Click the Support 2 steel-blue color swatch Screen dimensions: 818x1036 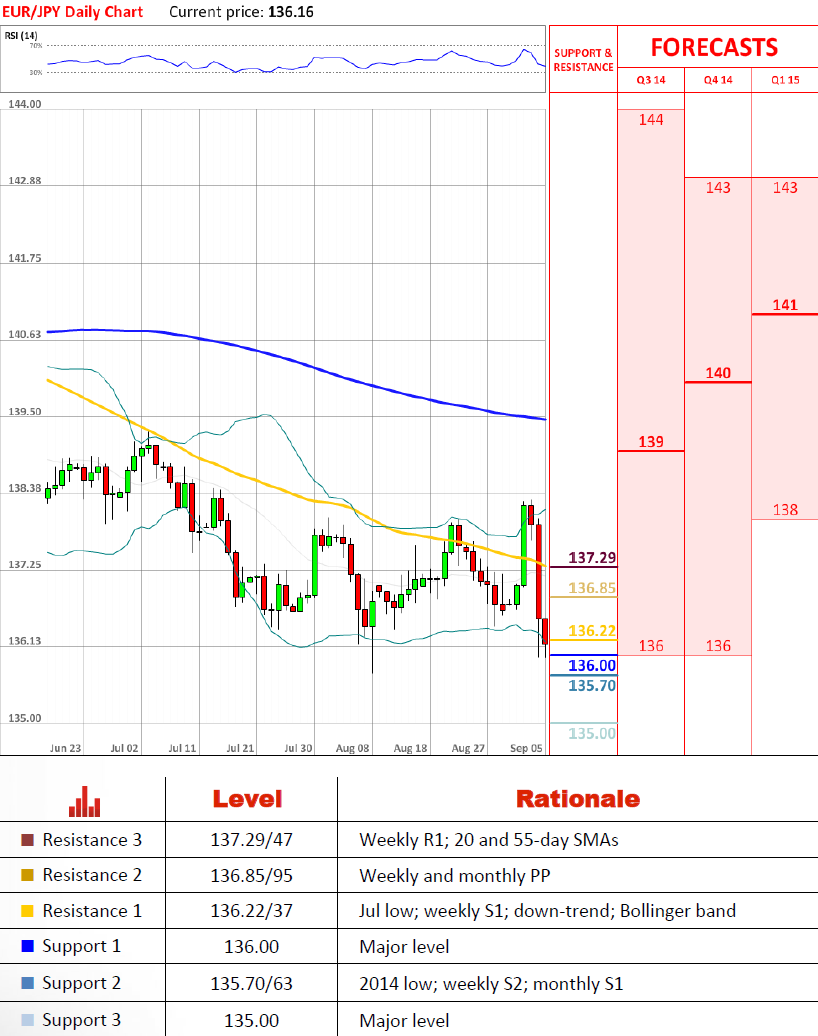[27, 983]
